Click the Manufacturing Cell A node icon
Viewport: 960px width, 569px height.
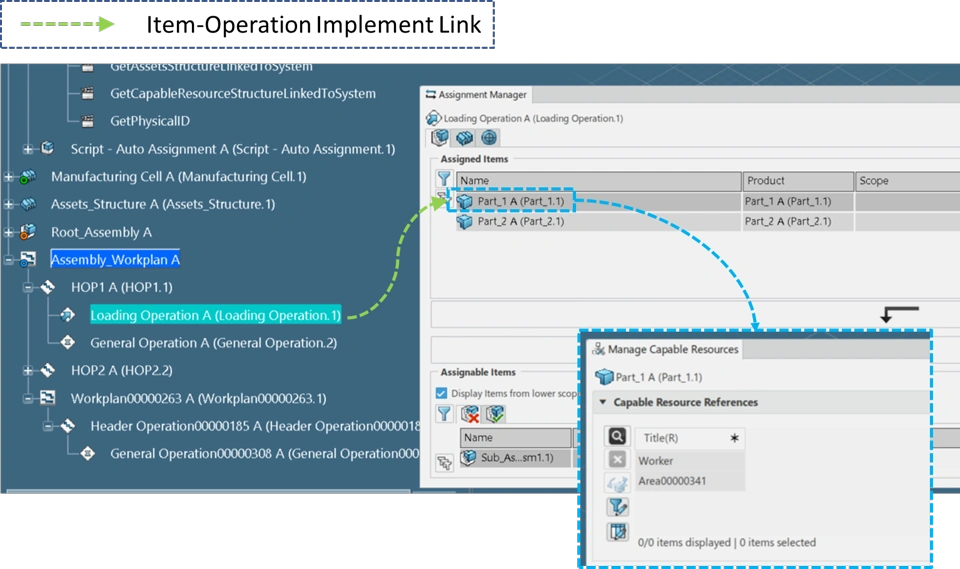click(28, 177)
